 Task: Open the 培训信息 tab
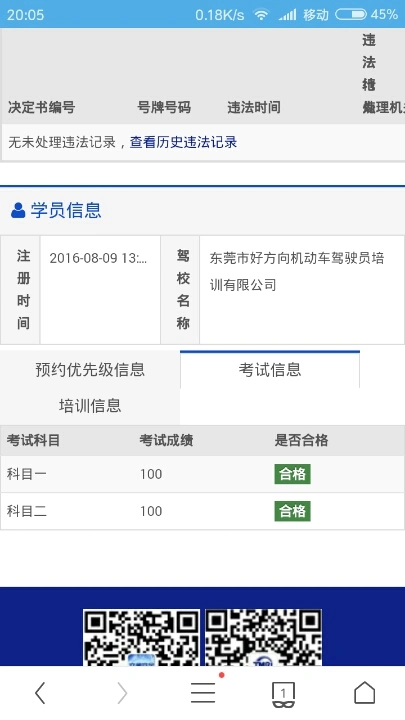(90, 406)
